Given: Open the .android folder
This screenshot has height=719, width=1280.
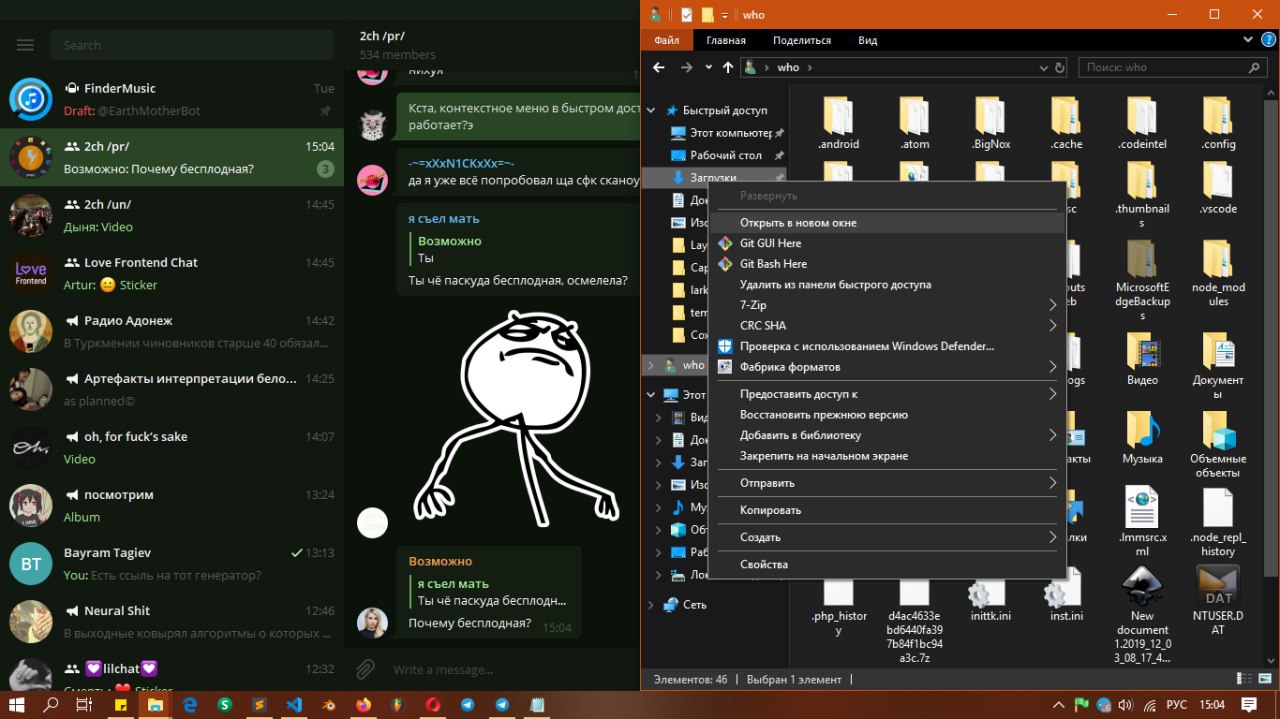Looking at the screenshot, I should 838,123.
